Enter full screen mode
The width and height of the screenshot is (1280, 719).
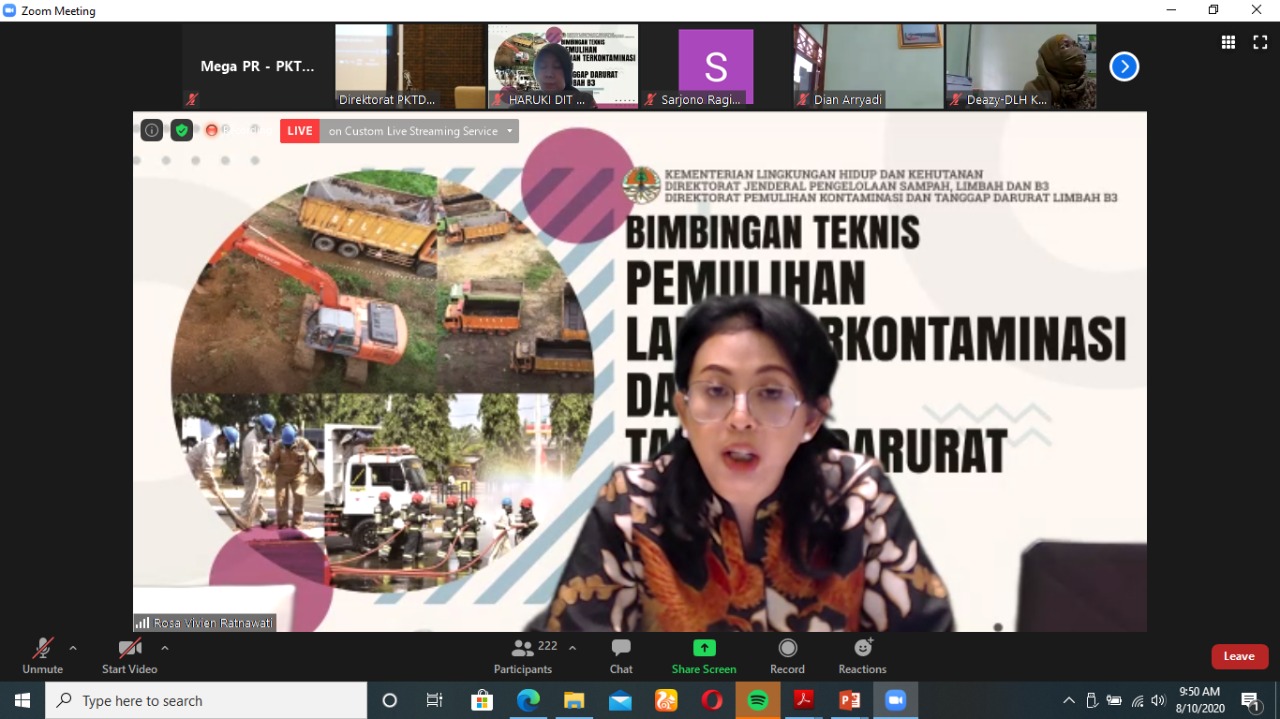pyautogui.click(x=1260, y=42)
